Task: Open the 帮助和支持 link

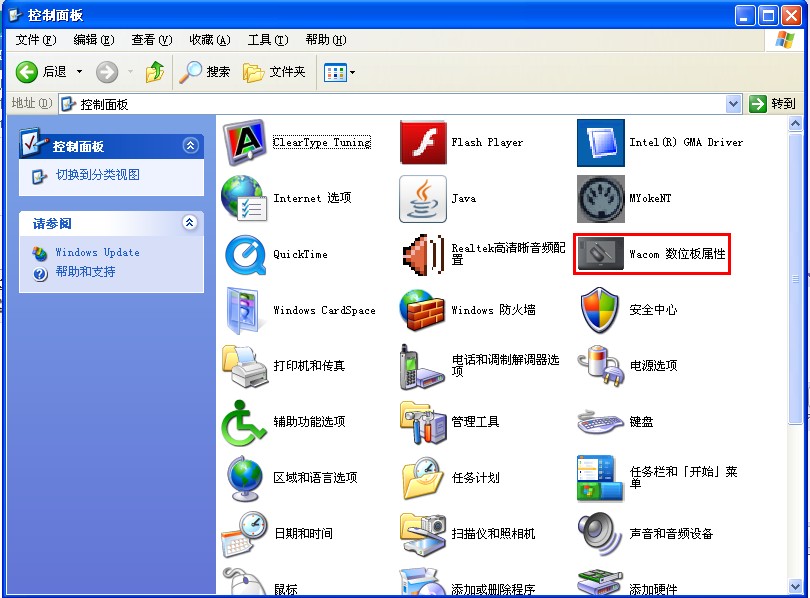Action: point(85,272)
